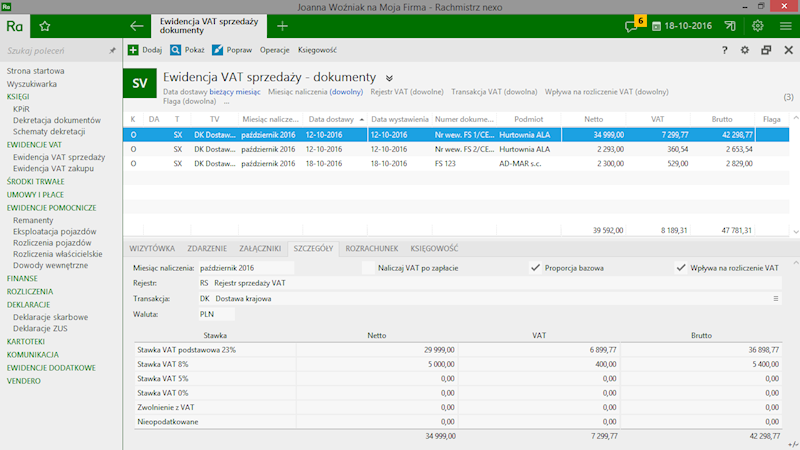Open Deklaracje ZUS in sidebar
The width and height of the screenshot is (800, 450).
40,329
